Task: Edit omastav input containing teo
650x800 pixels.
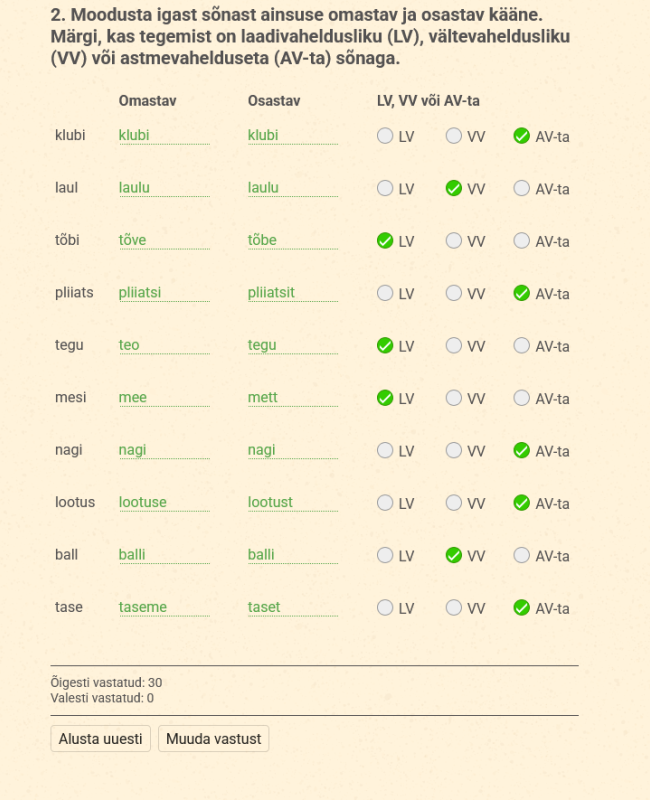Action: (163, 346)
